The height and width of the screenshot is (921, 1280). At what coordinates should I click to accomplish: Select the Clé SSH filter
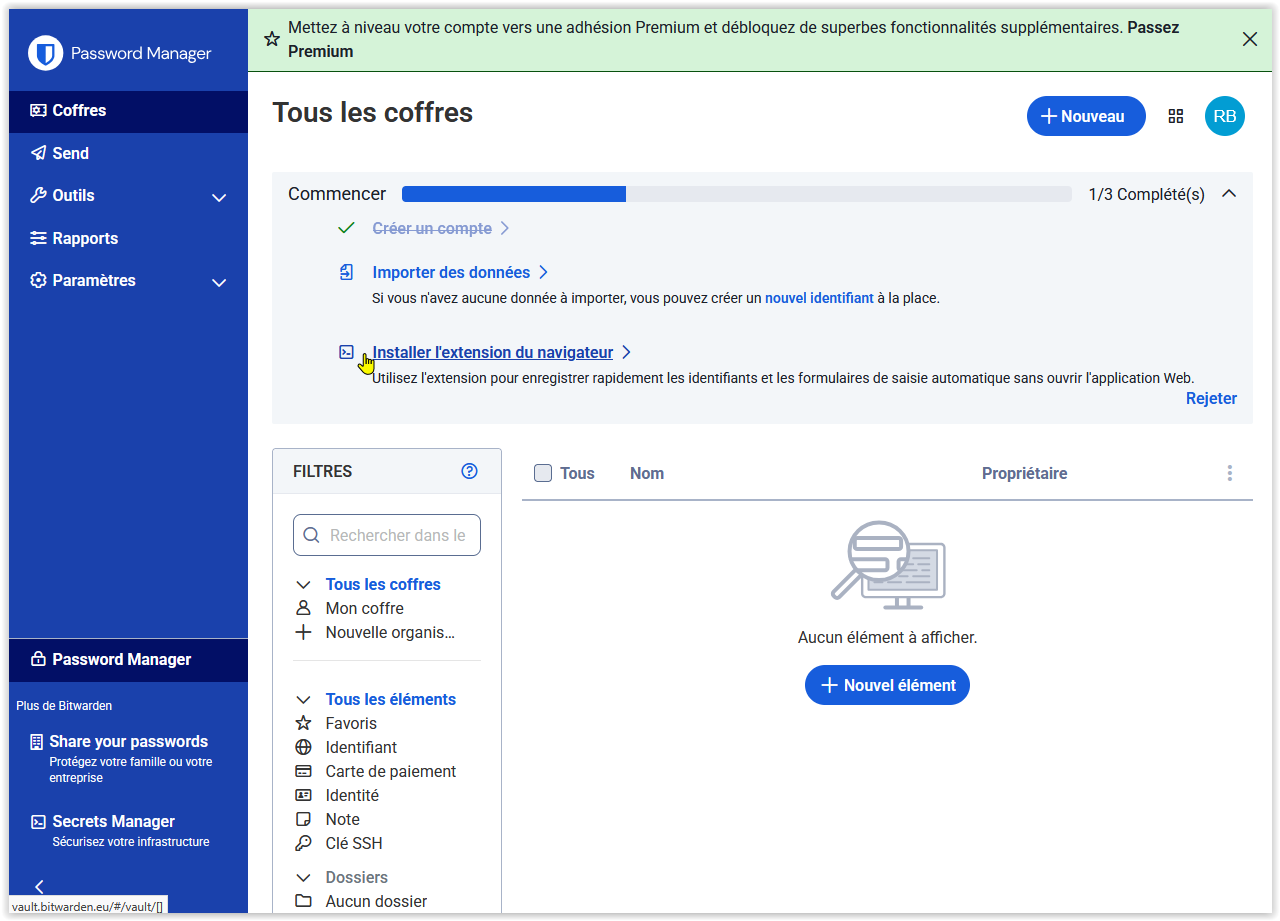[354, 843]
